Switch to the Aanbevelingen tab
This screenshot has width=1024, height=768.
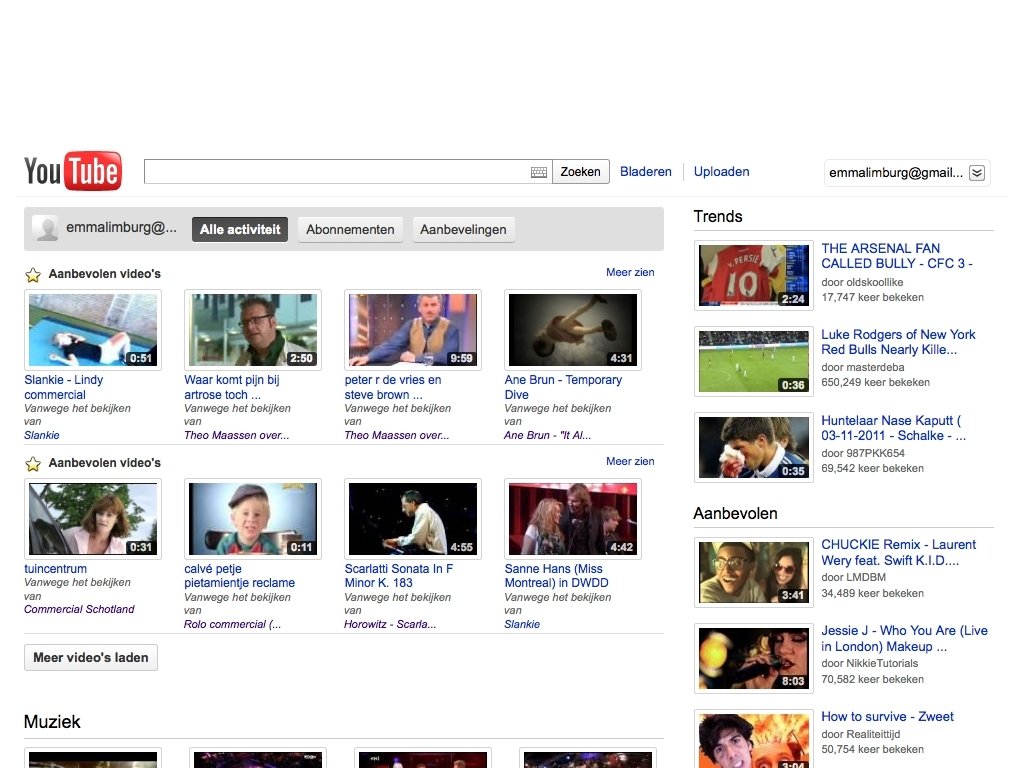point(463,229)
